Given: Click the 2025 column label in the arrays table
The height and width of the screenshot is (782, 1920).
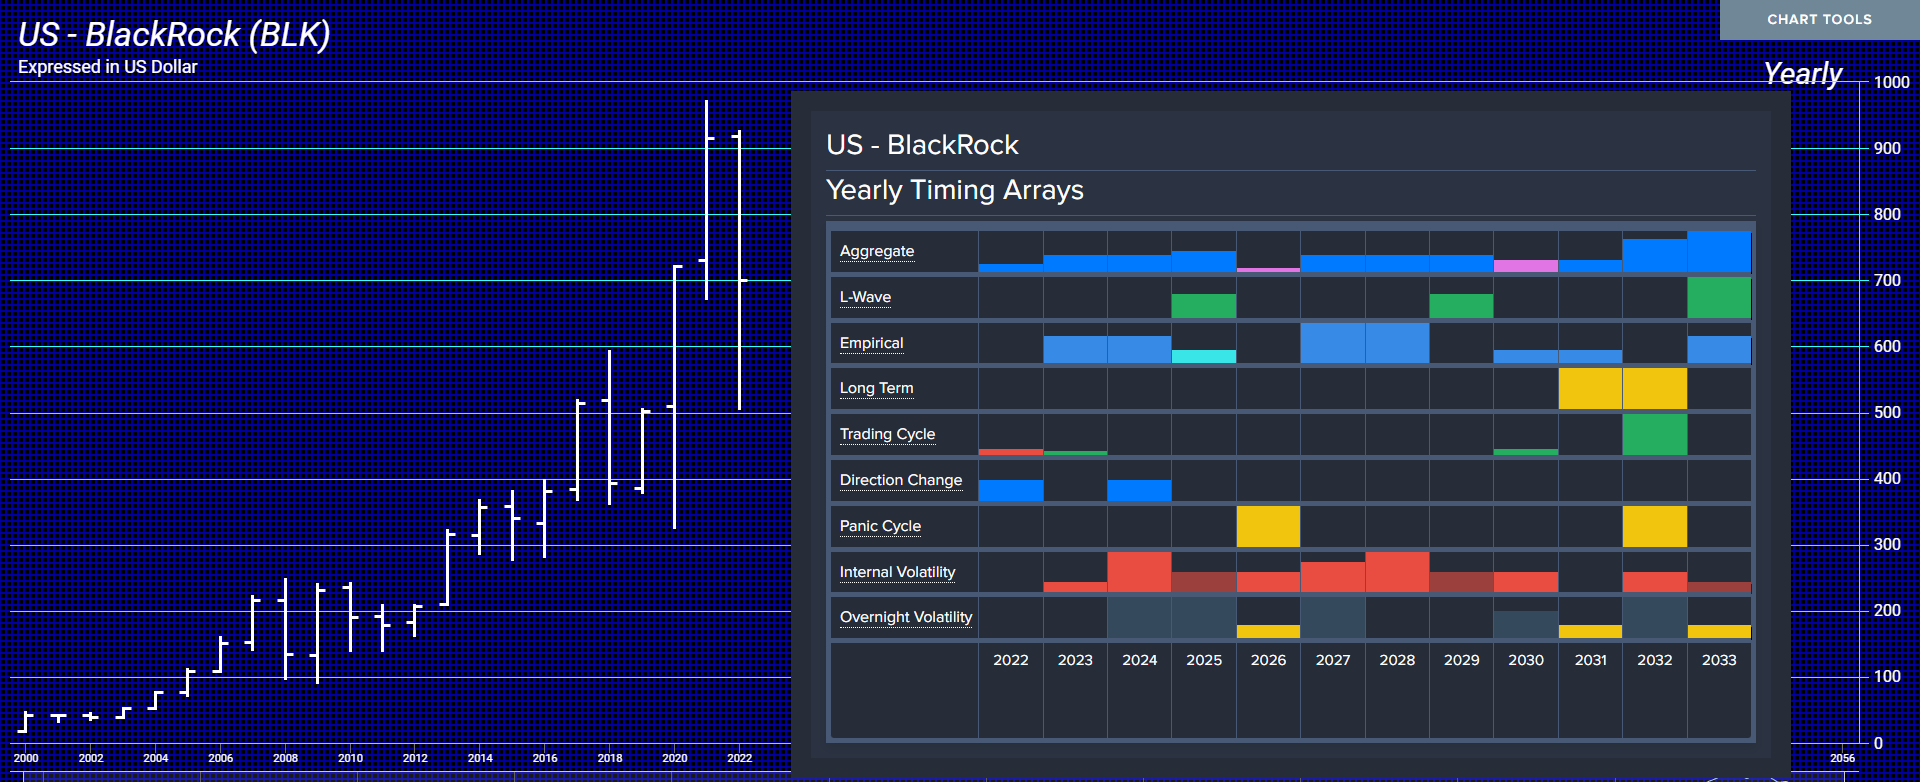Looking at the screenshot, I should point(1204,660).
